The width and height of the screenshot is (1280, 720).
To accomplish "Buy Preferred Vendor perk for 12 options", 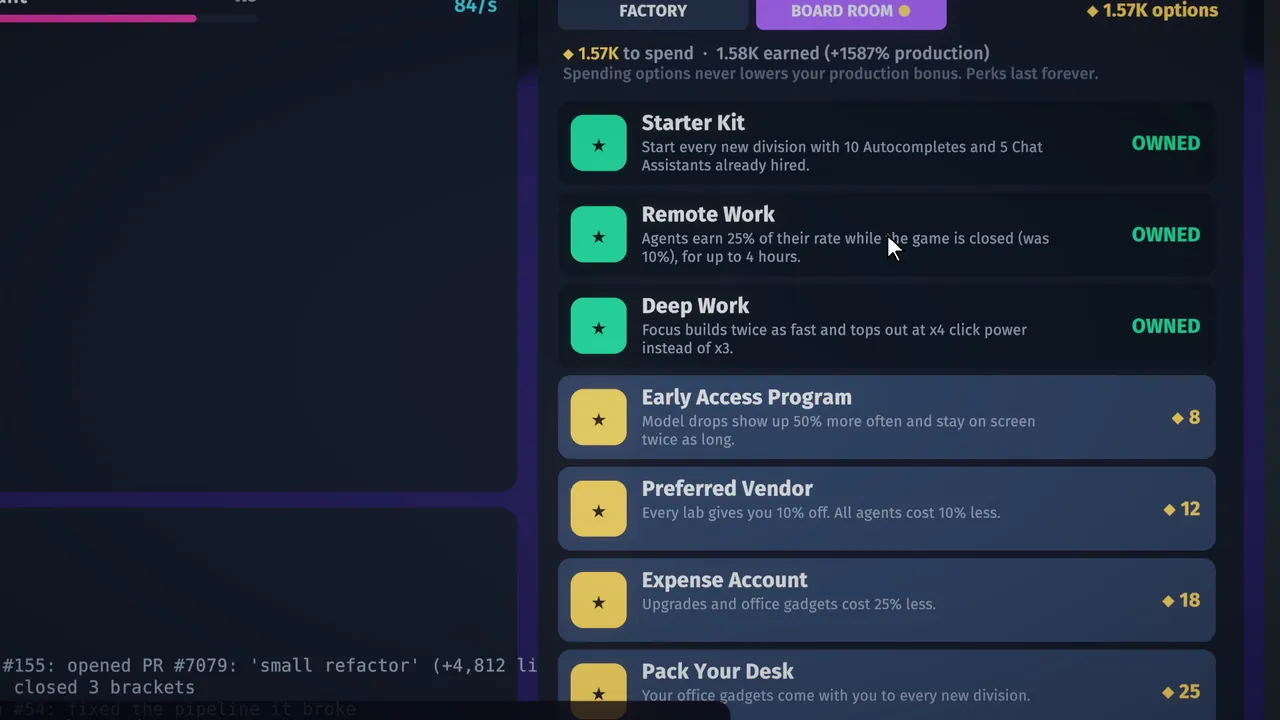I will tap(886, 509).
